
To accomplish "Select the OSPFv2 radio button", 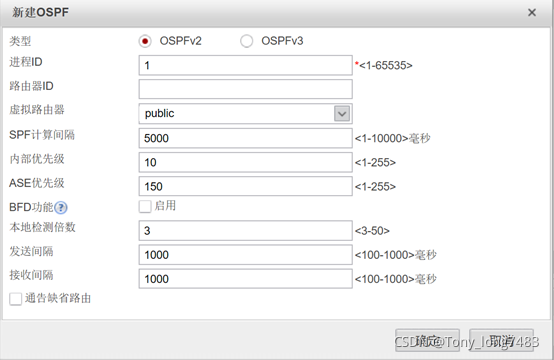I will pos(145,41).
